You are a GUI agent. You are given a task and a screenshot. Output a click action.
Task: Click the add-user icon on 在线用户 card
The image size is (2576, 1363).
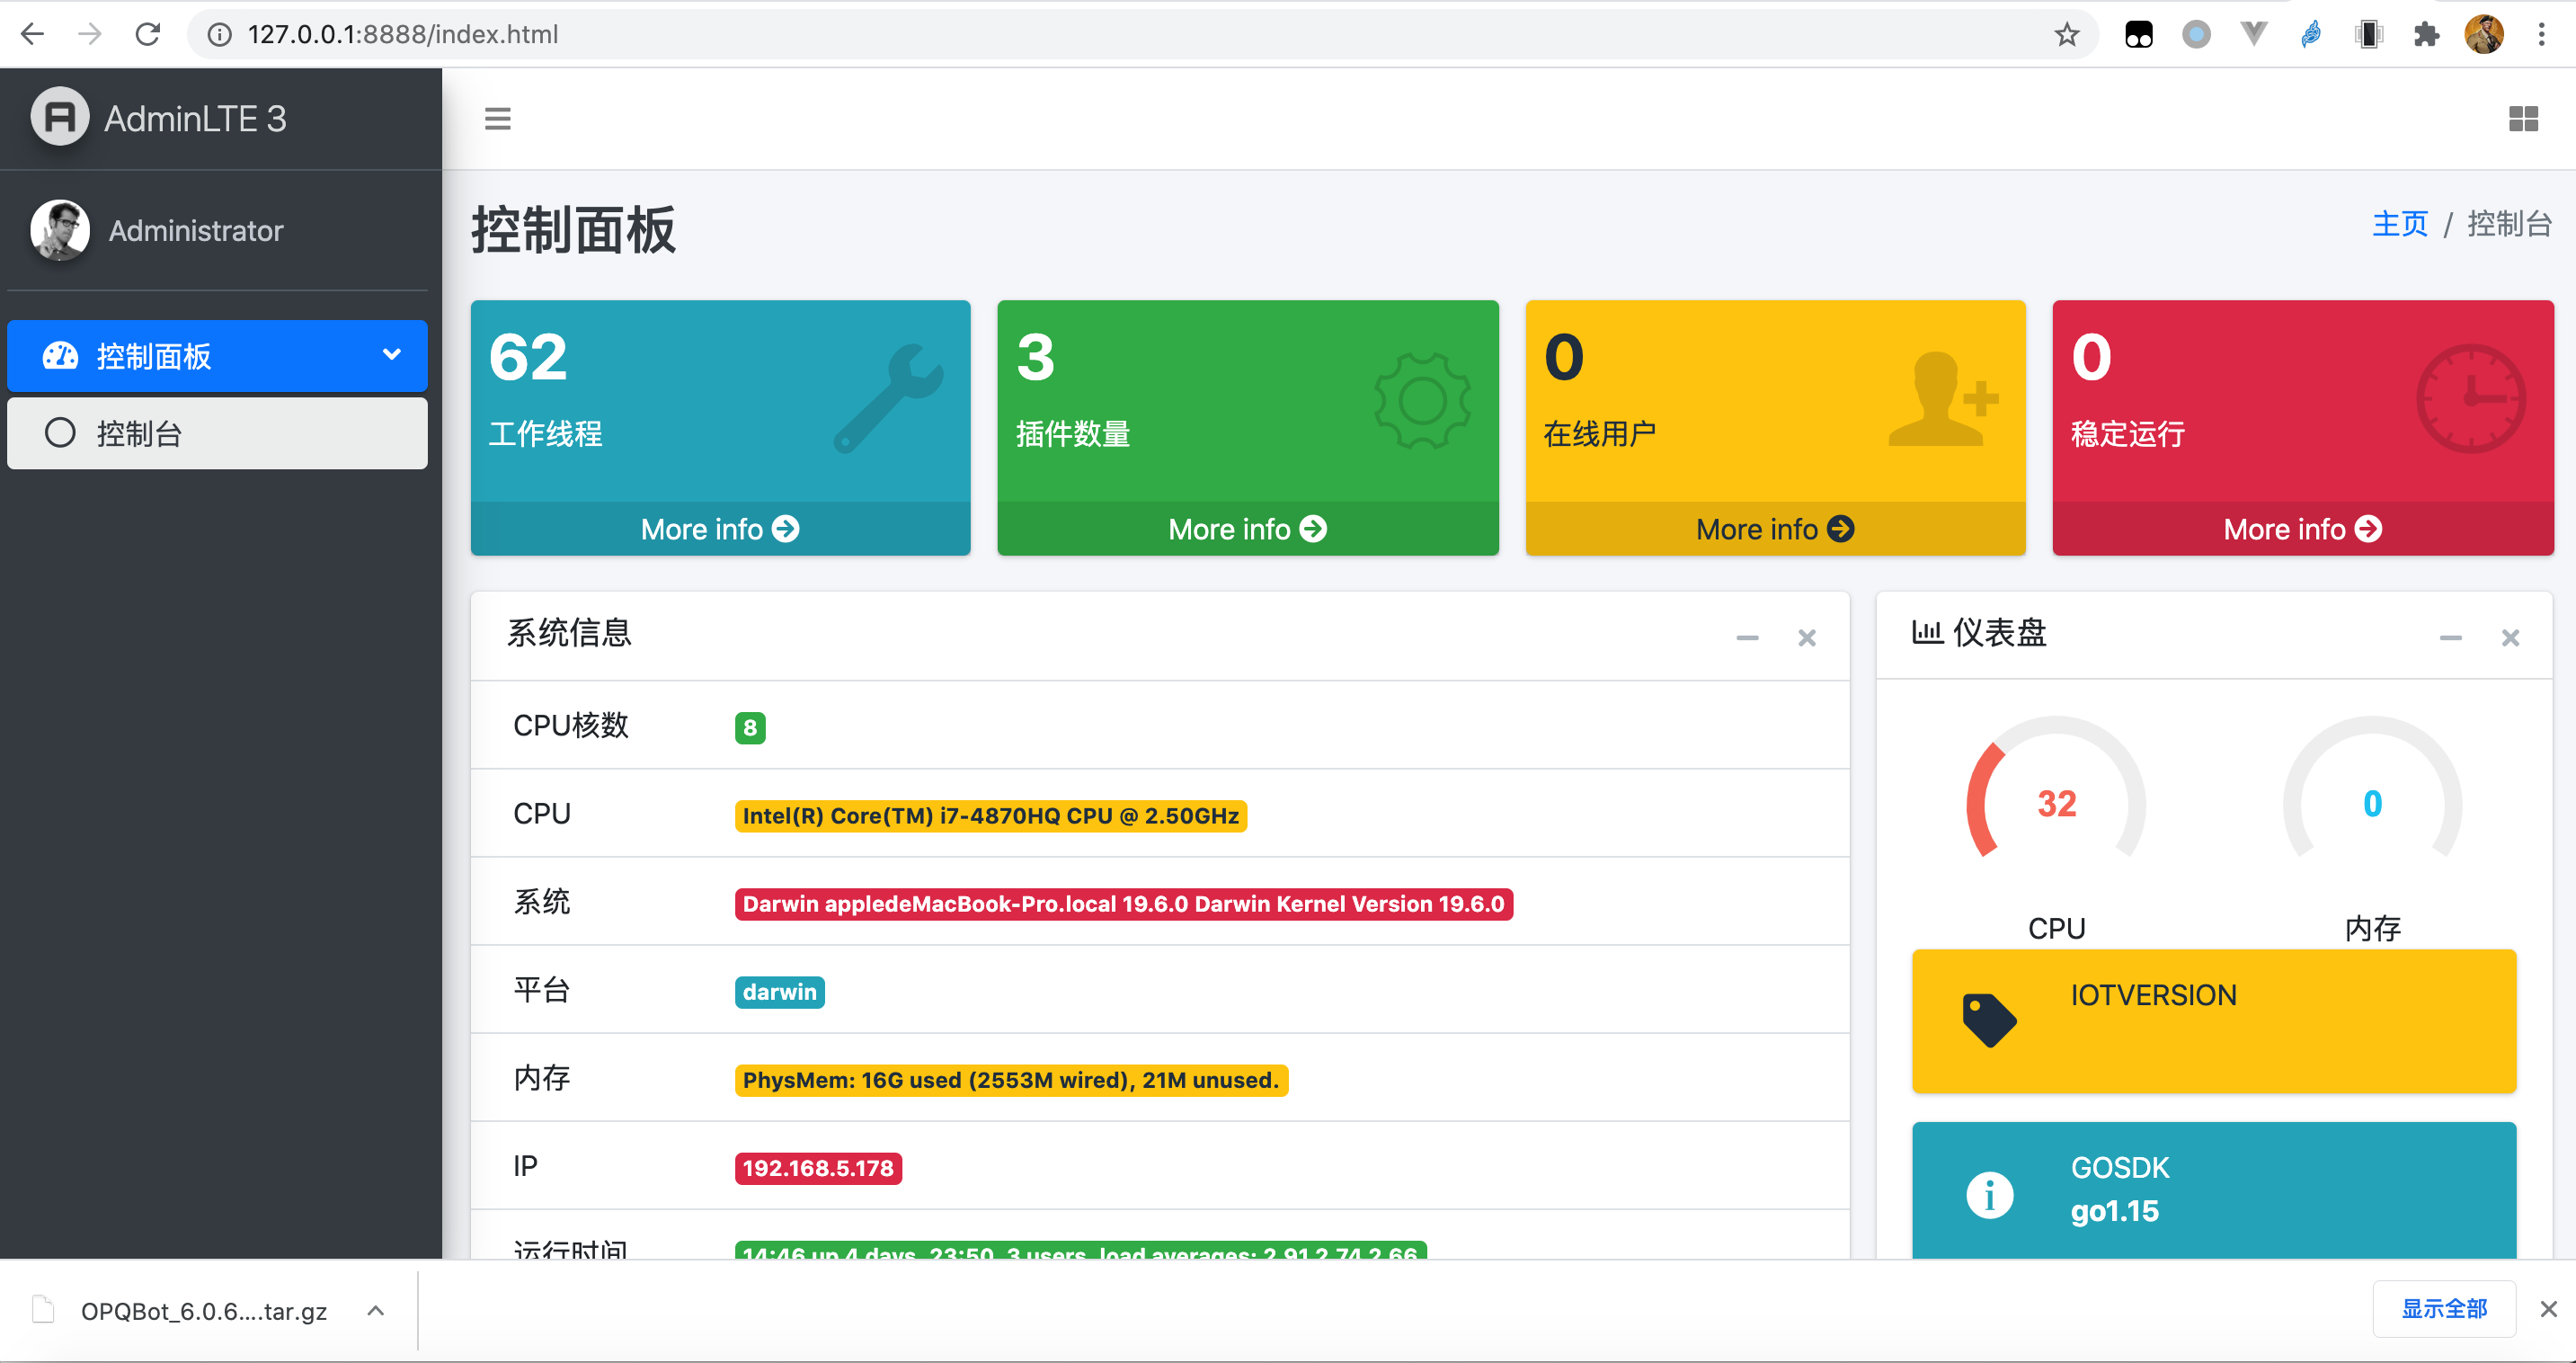(x=1943, y=398)
